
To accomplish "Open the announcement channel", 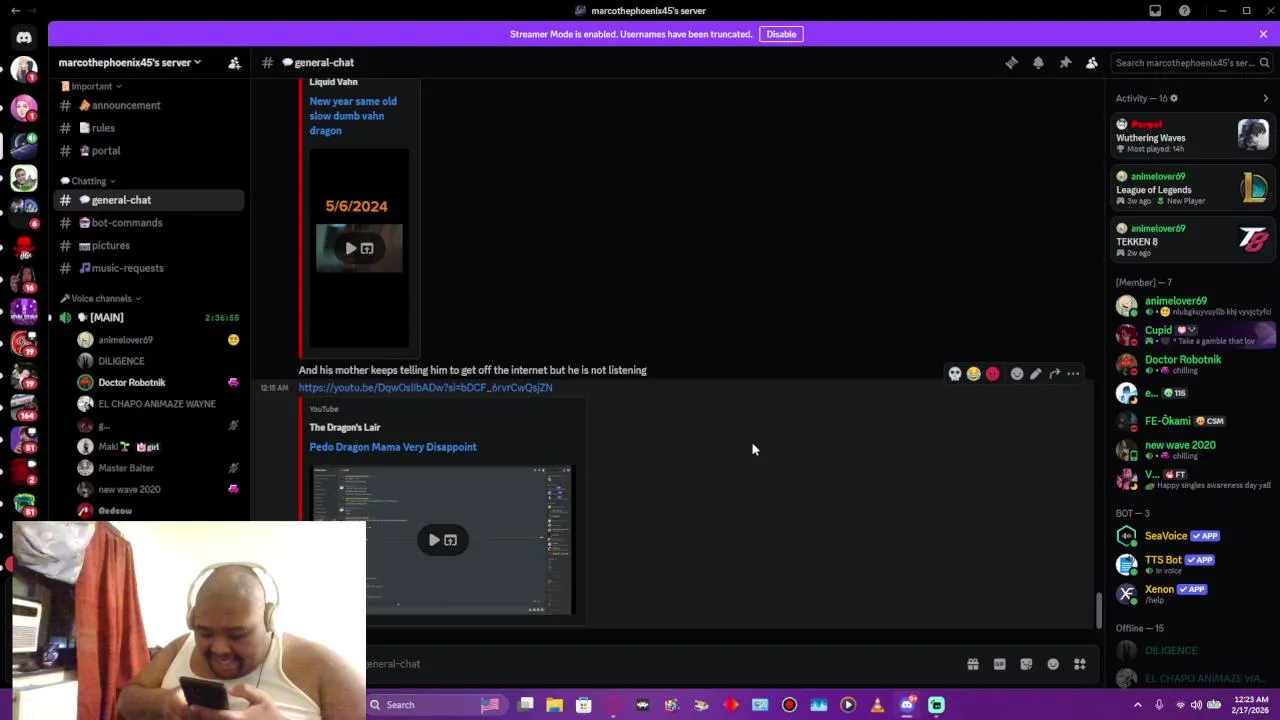I will tap(149, 105).
